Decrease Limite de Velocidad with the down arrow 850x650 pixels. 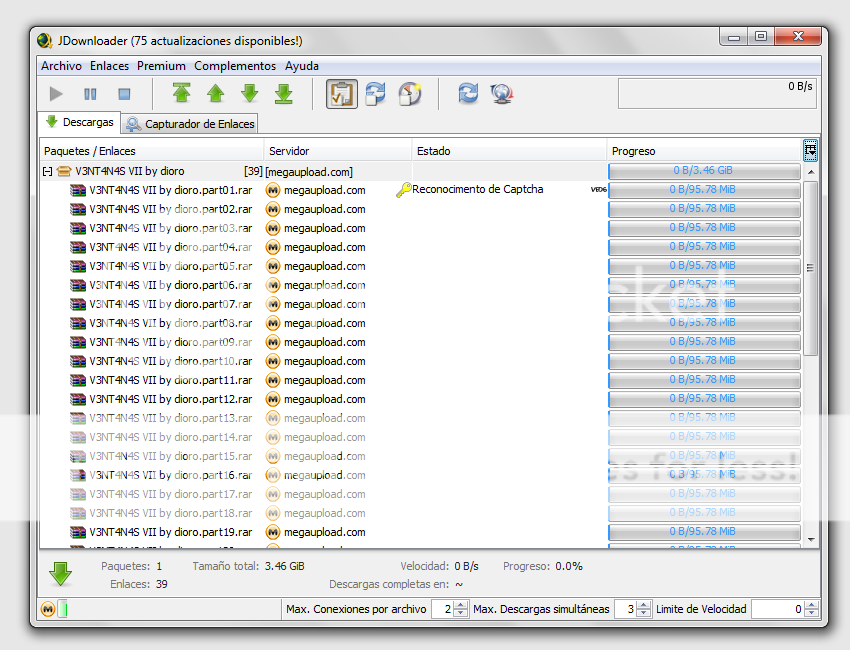(x=811, y=613)
